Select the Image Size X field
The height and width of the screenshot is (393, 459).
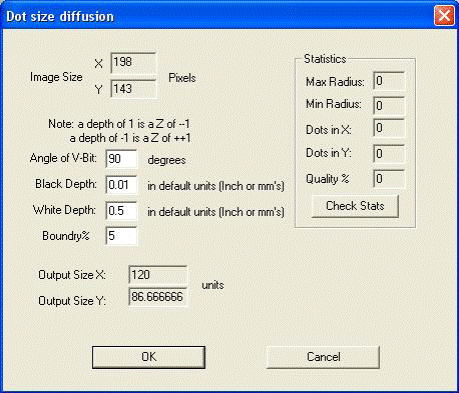[x=133, y=63]
